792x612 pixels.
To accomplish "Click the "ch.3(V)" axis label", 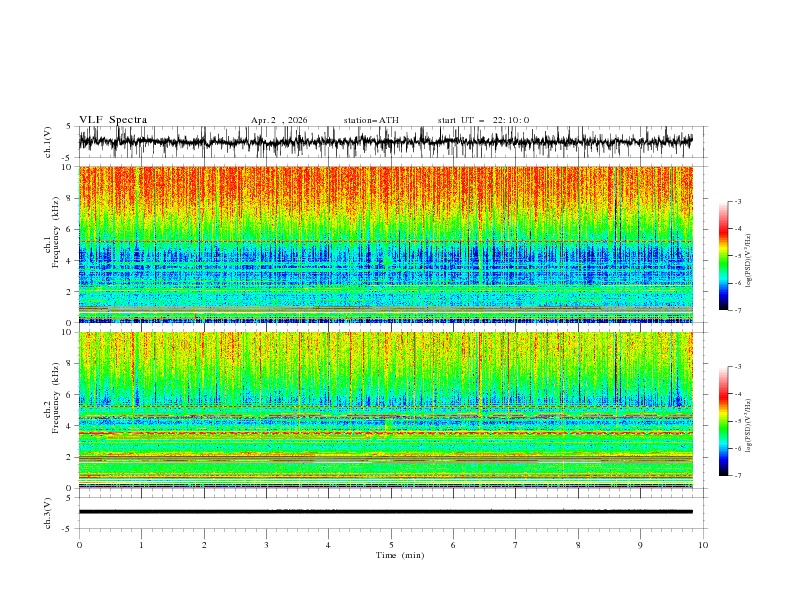I will pos(48,513).
